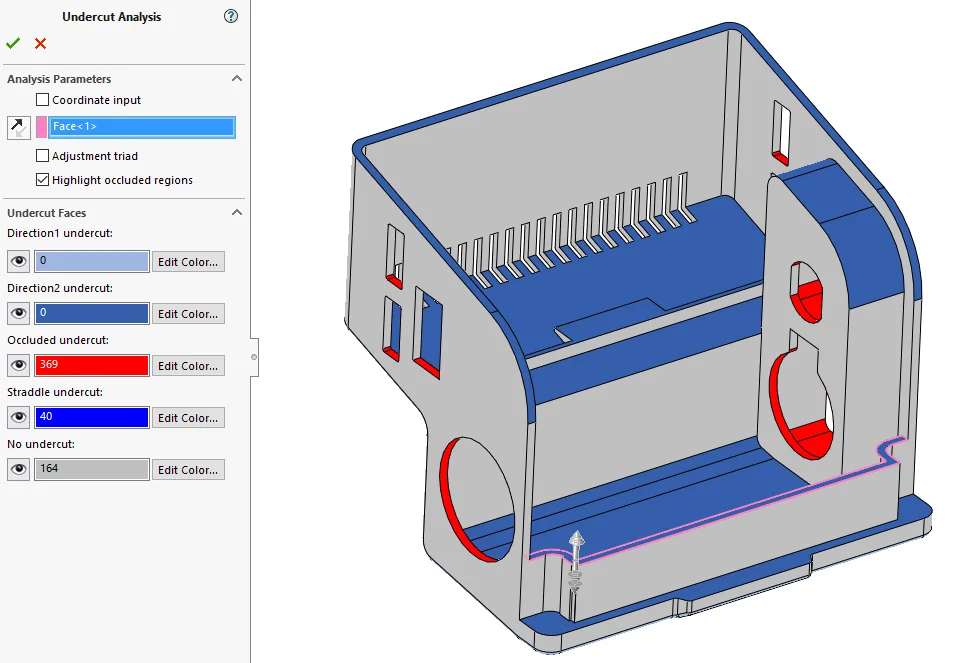Select the Face<1> pull direction field
Image resolution: width=966 pixels, height=663 pixels.
click(141, 127)
